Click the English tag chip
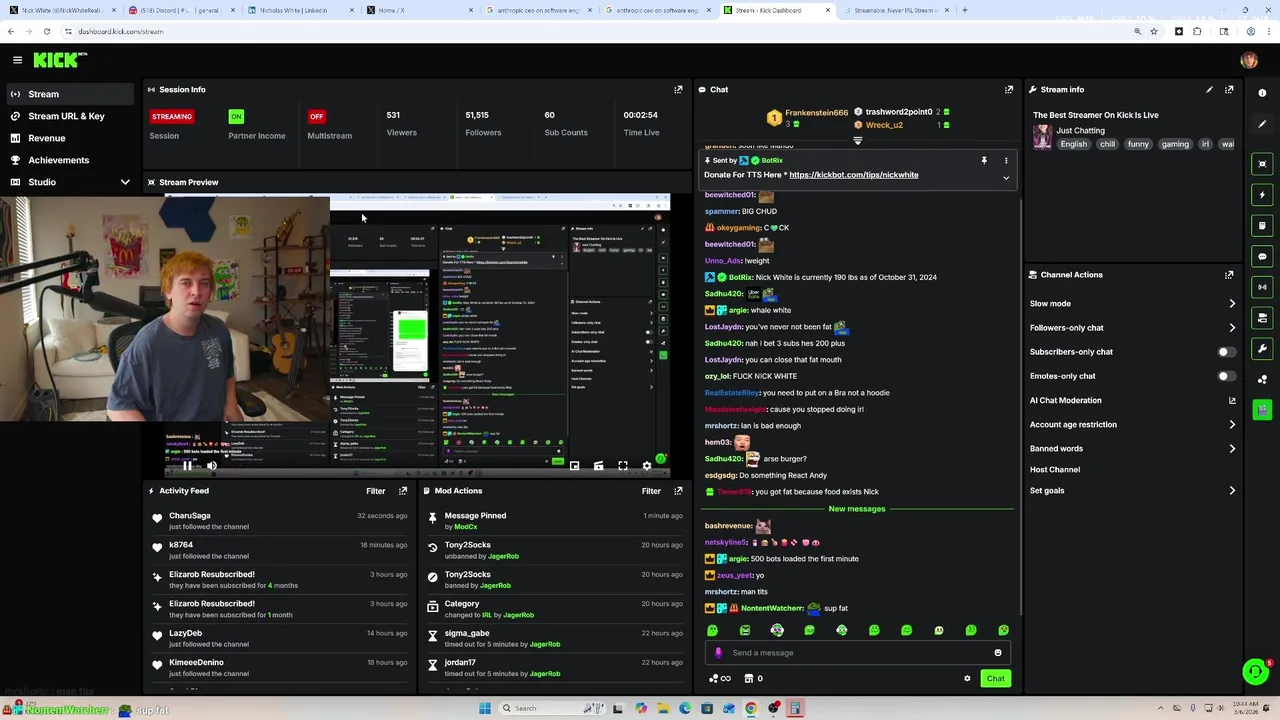1280x720 pixels. coord(1073,144)
